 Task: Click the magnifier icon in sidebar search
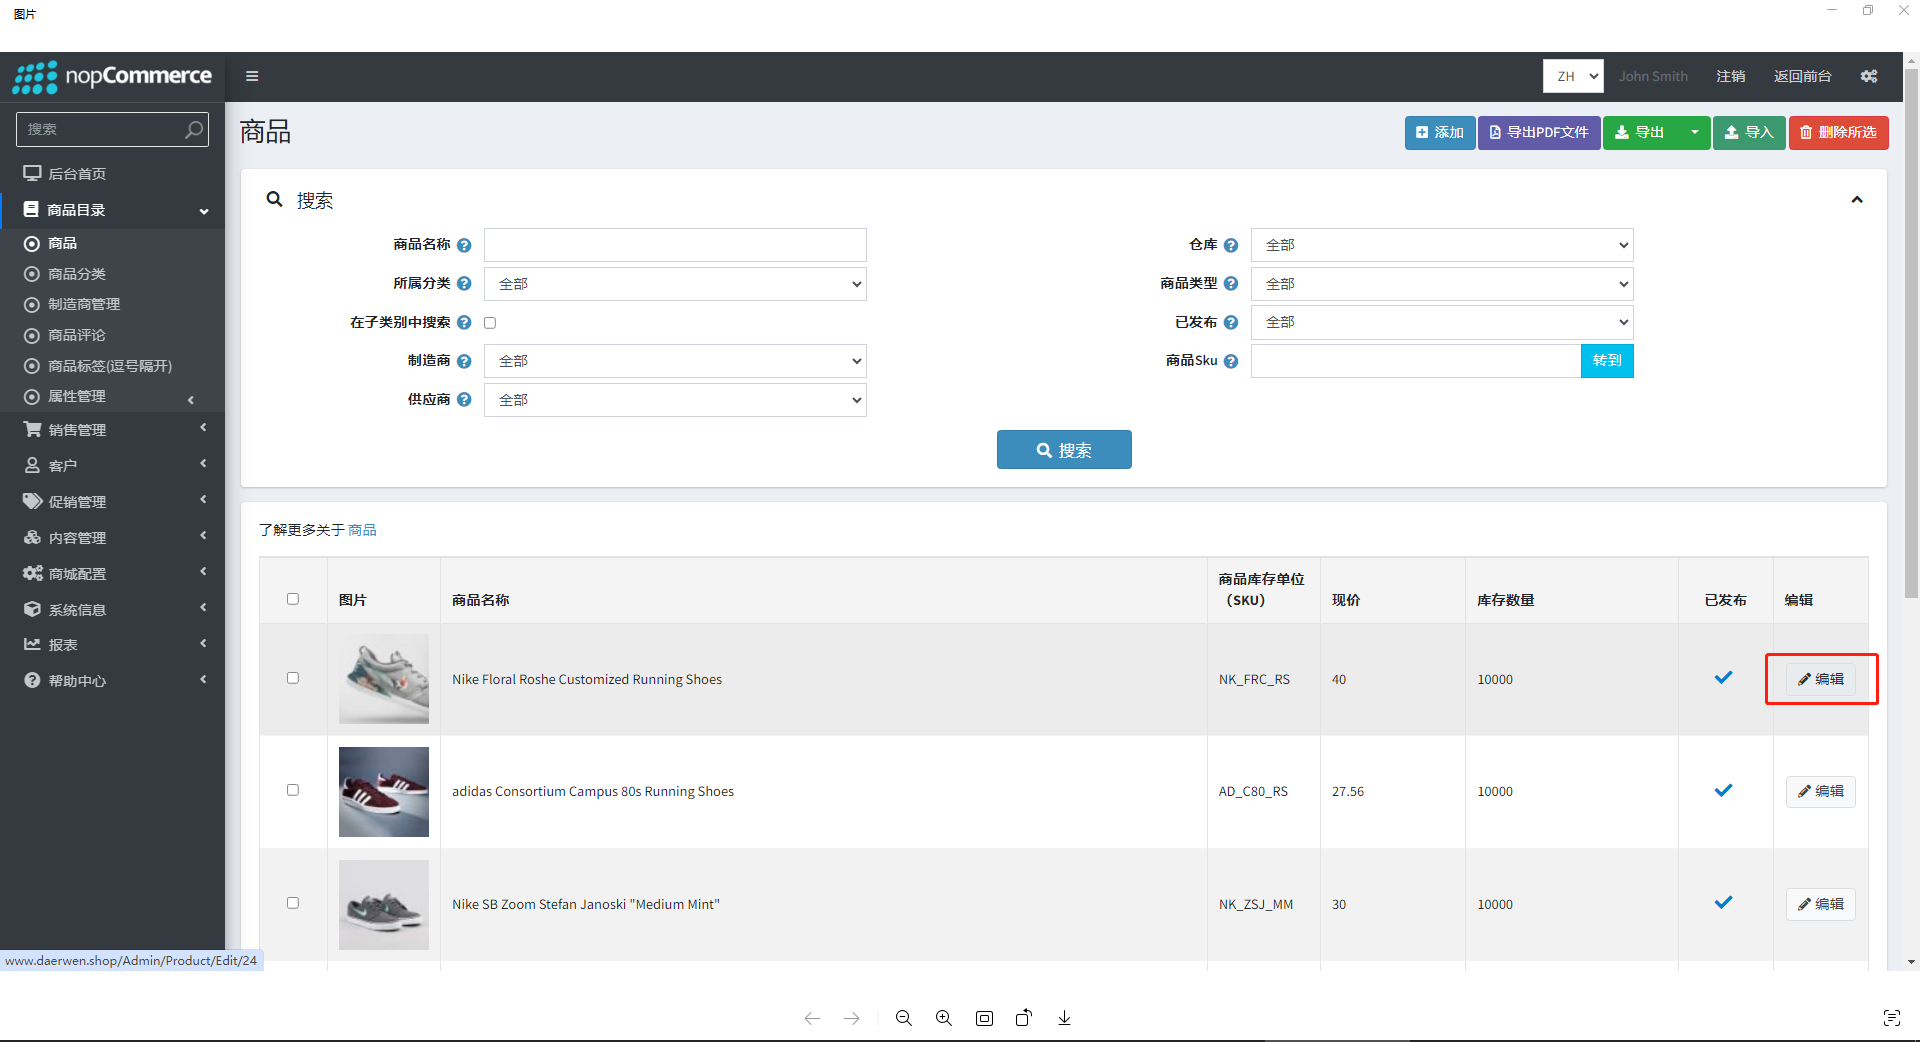click(x=194, y=129)
